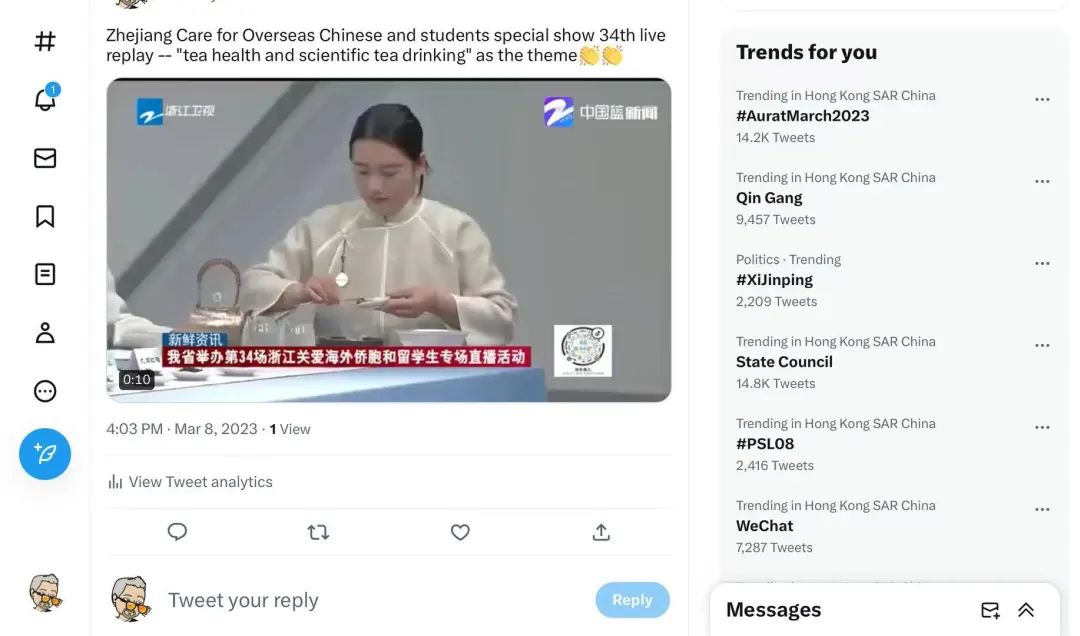Click the compose Tweet feather button
Image resolution: width=1080 pixels, height=636 pixels.
pos(45,454)
